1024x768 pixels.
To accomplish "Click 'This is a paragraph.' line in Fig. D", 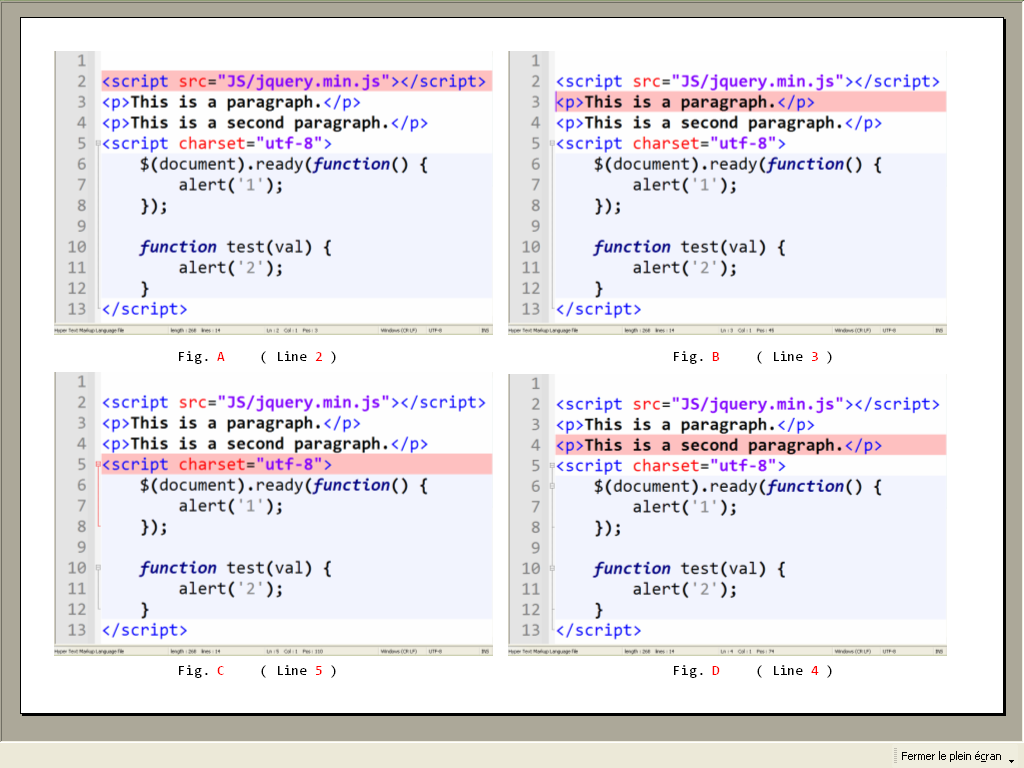I will coord(684,425).
